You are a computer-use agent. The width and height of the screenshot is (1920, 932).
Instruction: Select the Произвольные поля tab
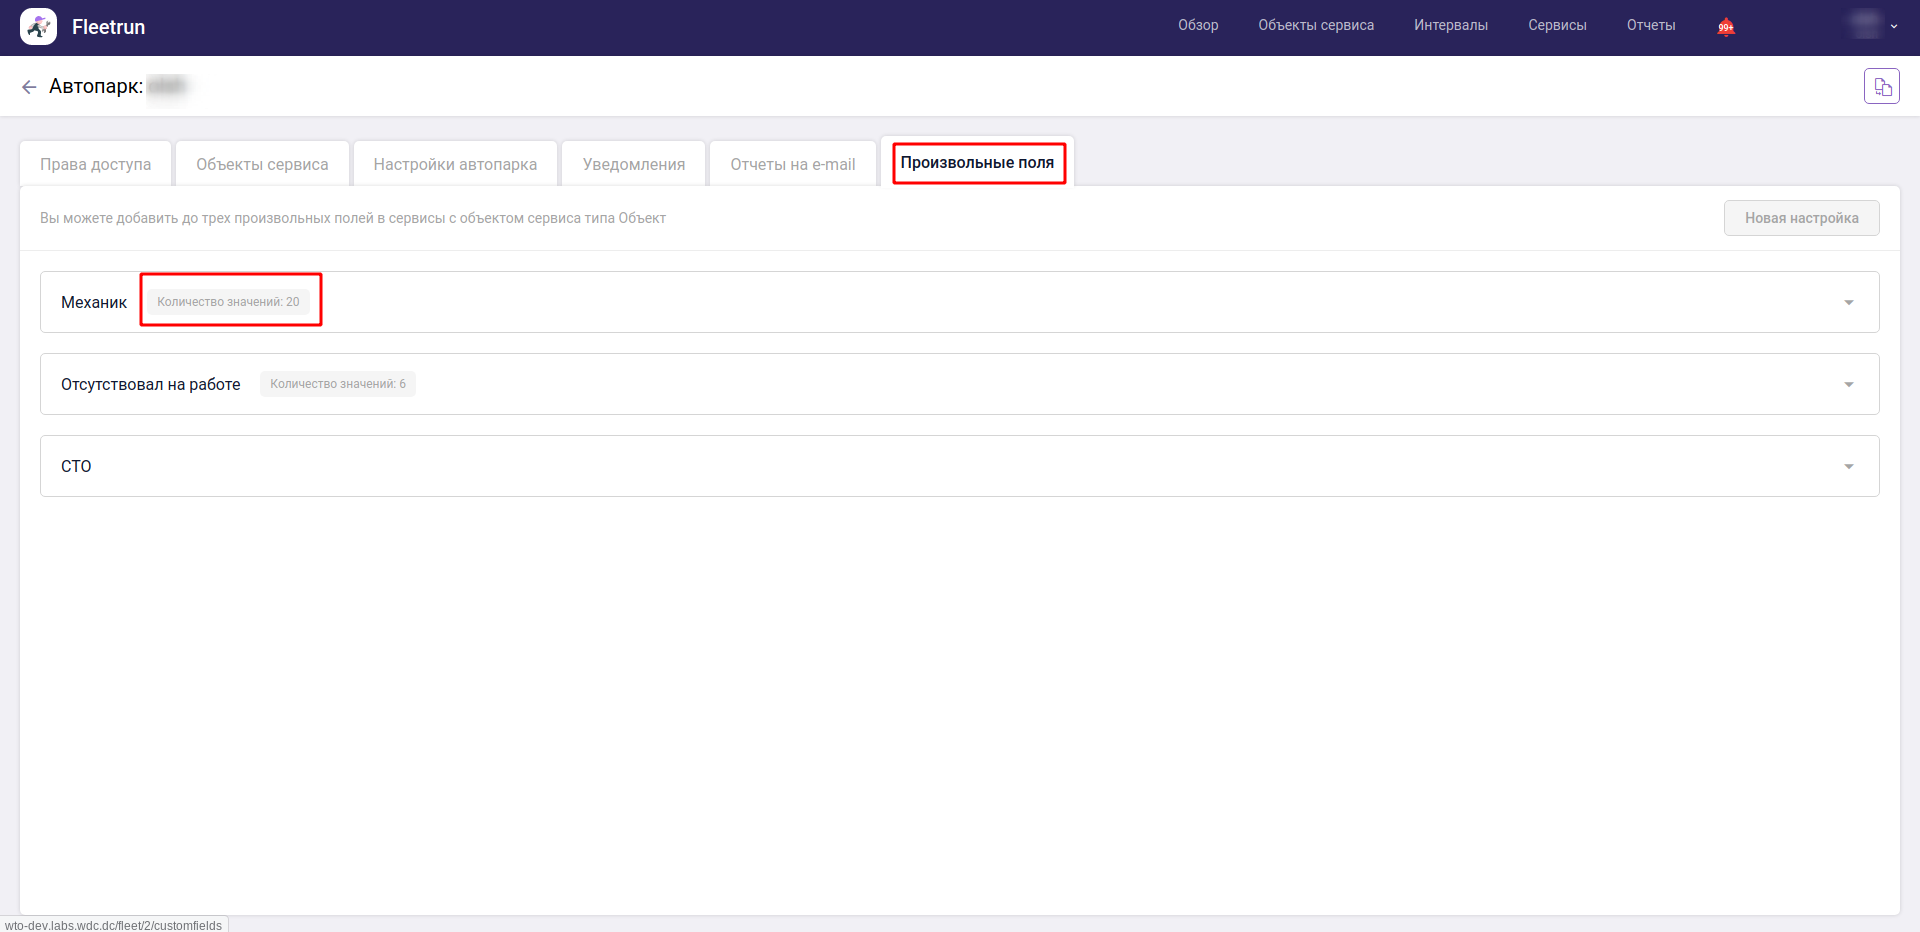pos(977,163)
